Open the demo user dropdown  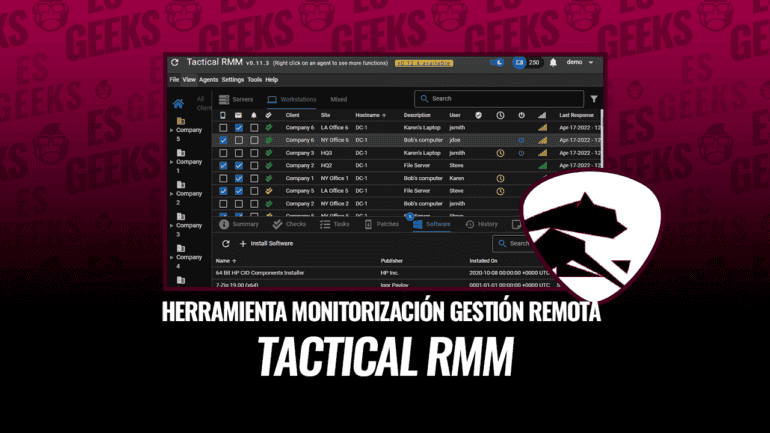tap(580, 62)
